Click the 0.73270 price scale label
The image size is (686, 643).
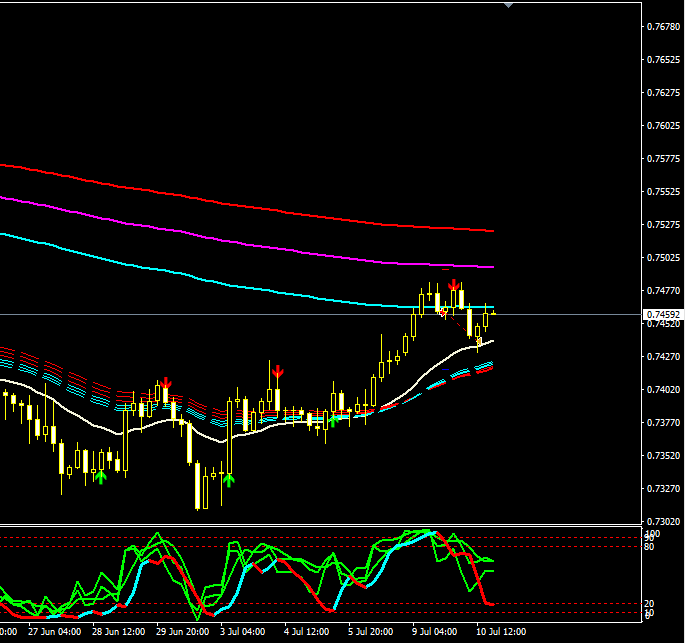click(x=663, y=489)
